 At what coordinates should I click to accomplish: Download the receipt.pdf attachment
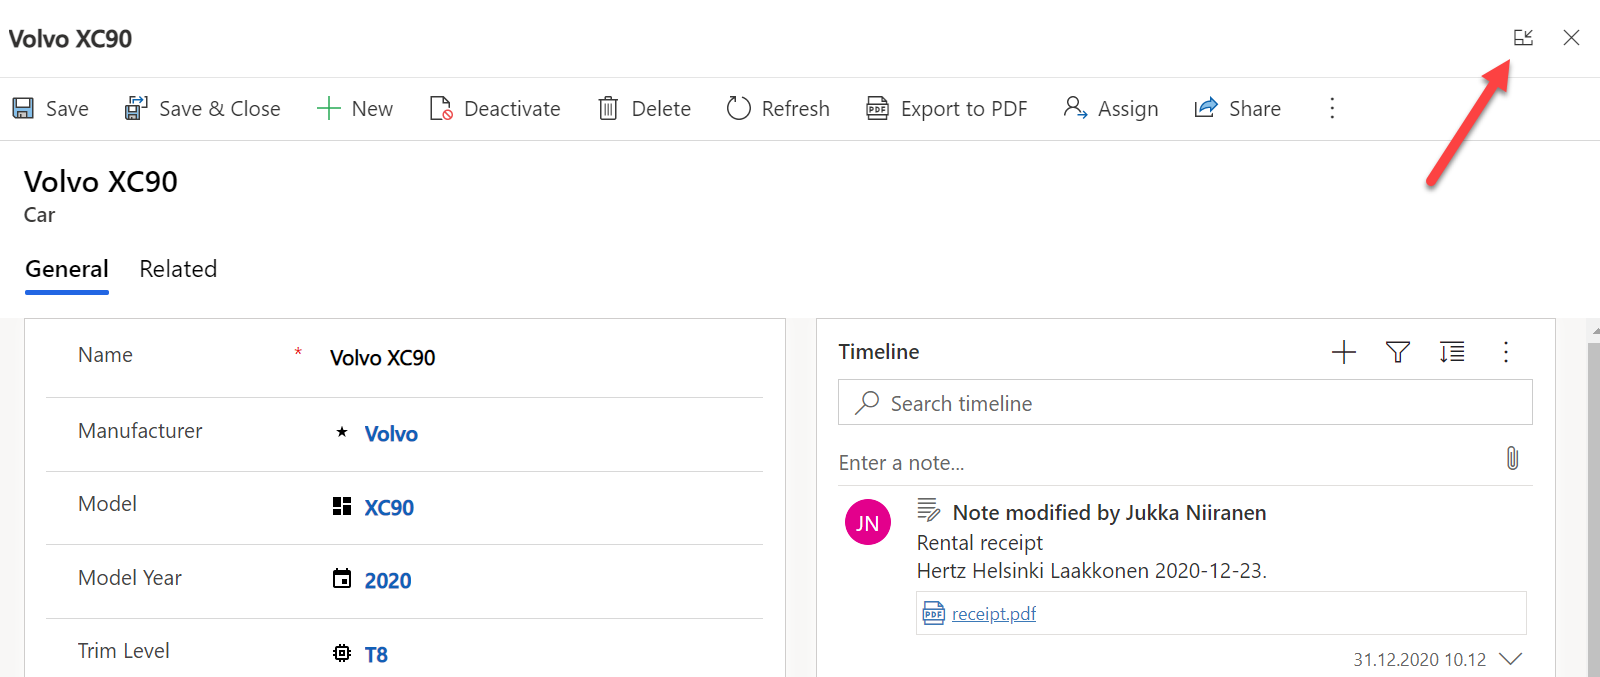coord(994,614)
